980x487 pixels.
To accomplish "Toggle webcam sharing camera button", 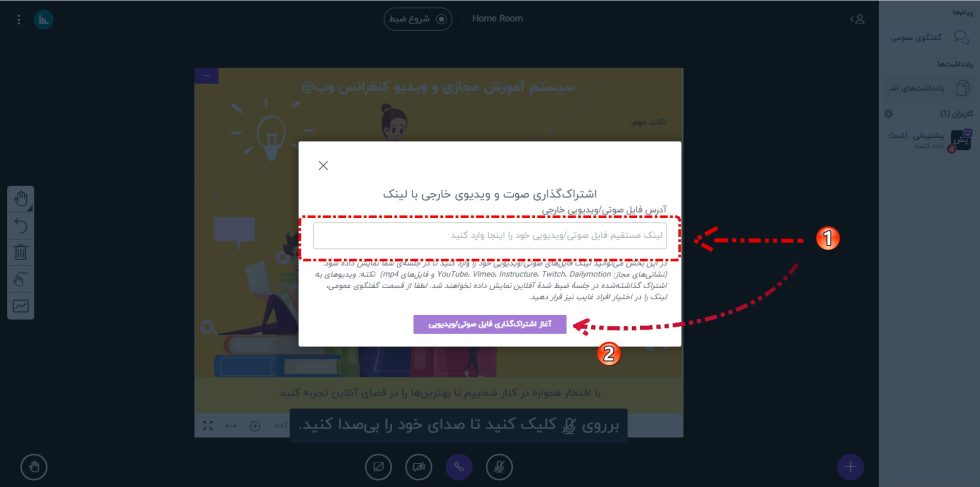I will coord(419,466).
